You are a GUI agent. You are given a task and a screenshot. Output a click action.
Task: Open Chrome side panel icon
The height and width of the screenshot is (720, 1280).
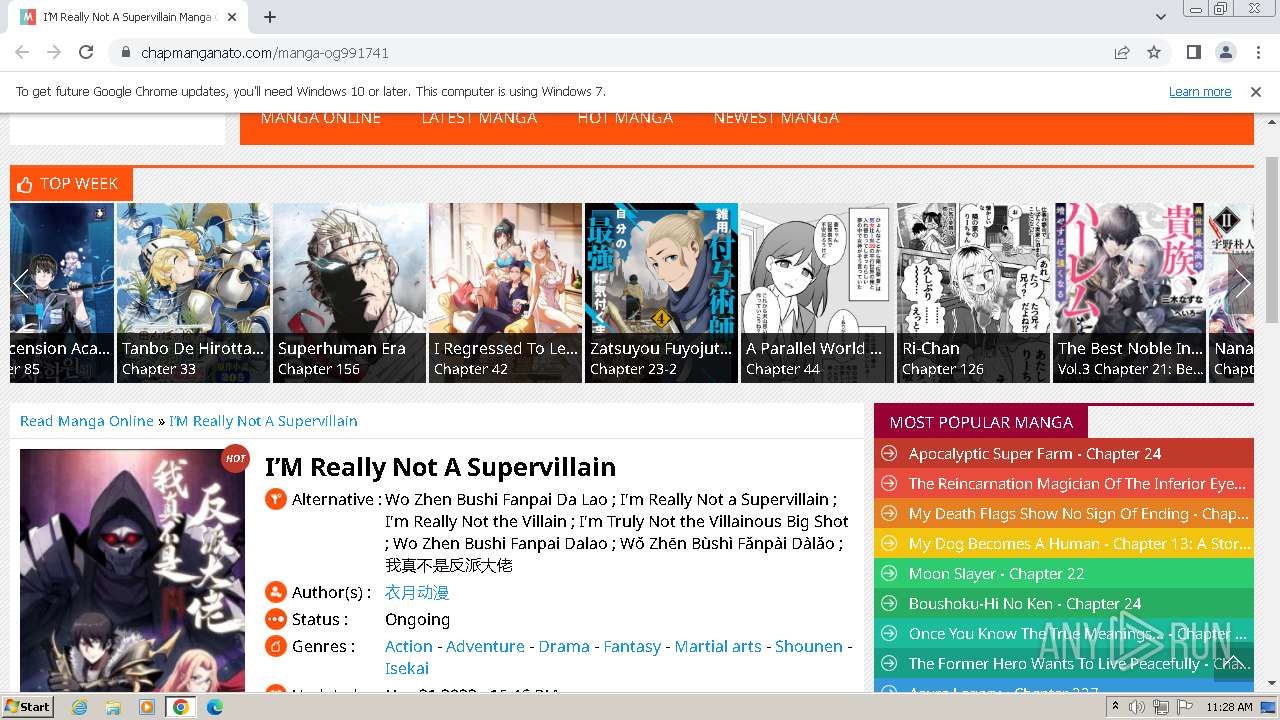coord(1193,52)
